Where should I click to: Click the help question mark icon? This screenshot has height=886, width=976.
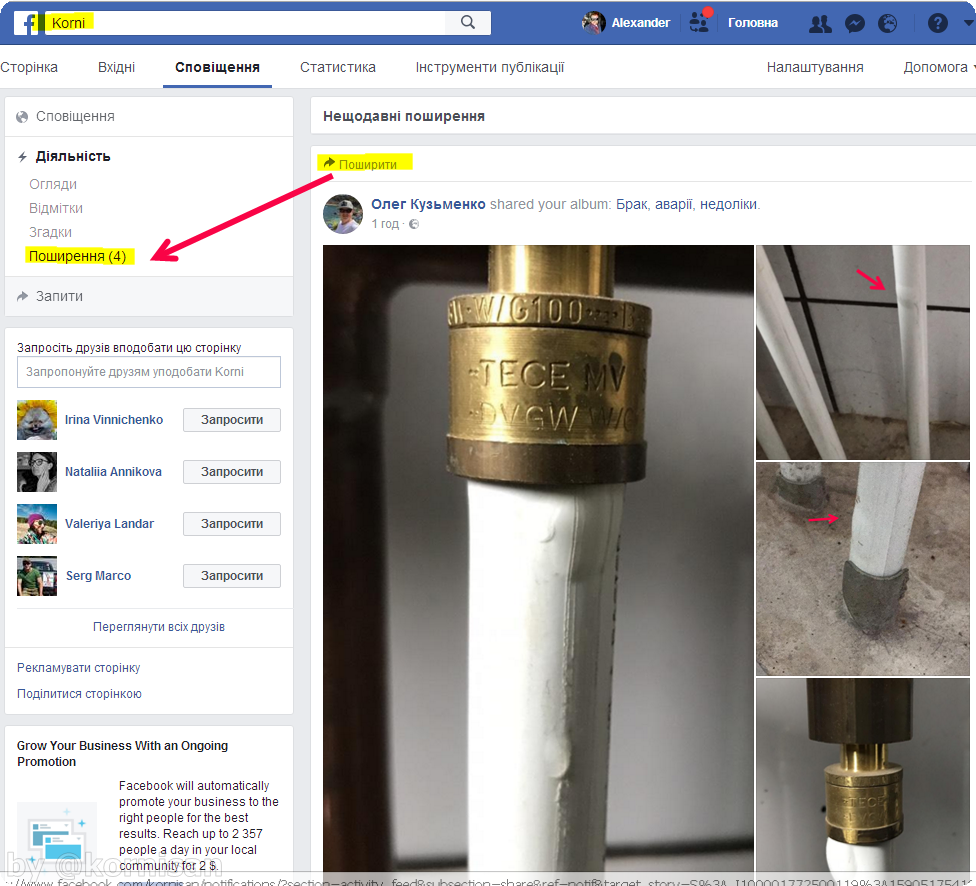click(x=937, y=24)
